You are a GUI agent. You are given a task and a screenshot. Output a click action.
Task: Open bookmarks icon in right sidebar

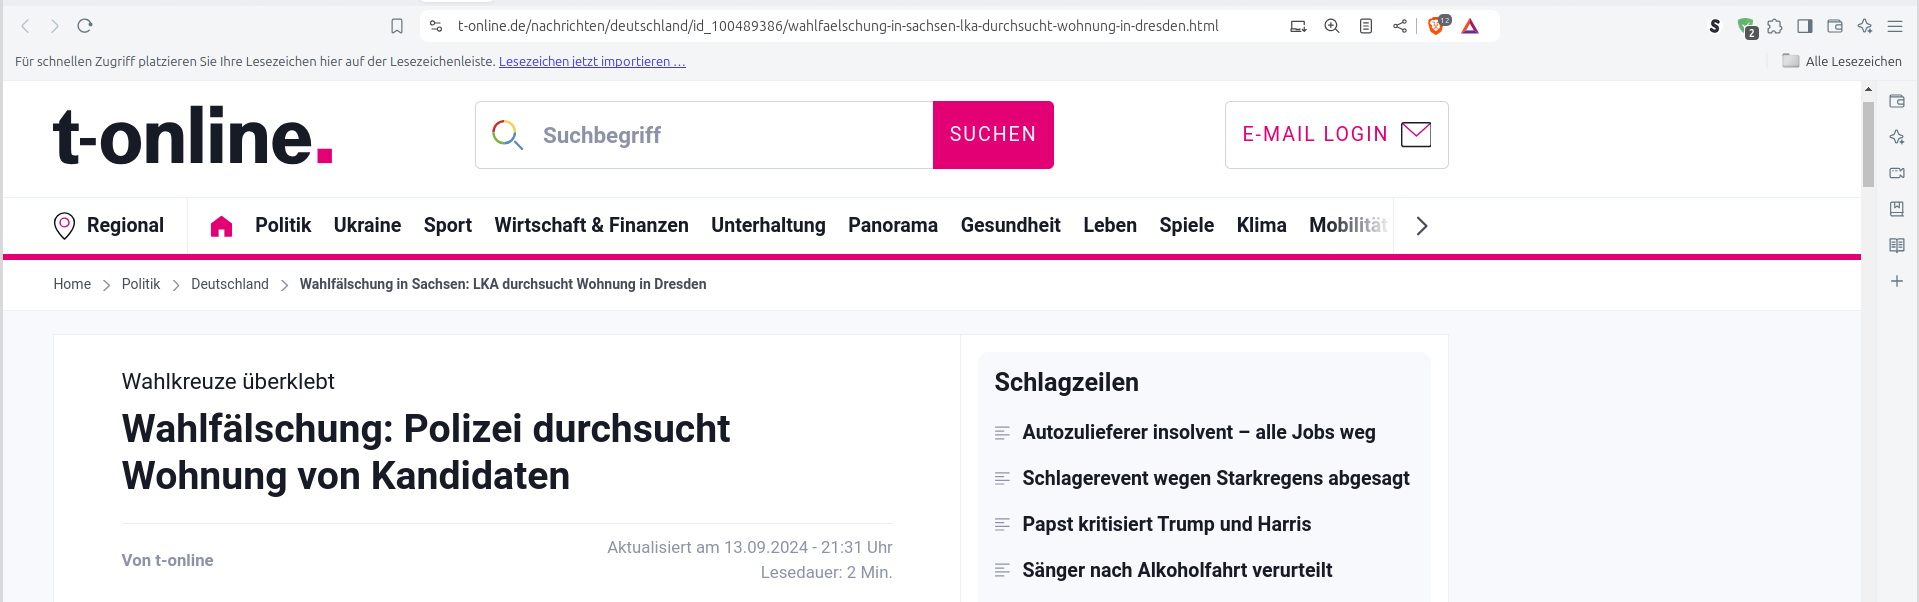coord(1897,209)
